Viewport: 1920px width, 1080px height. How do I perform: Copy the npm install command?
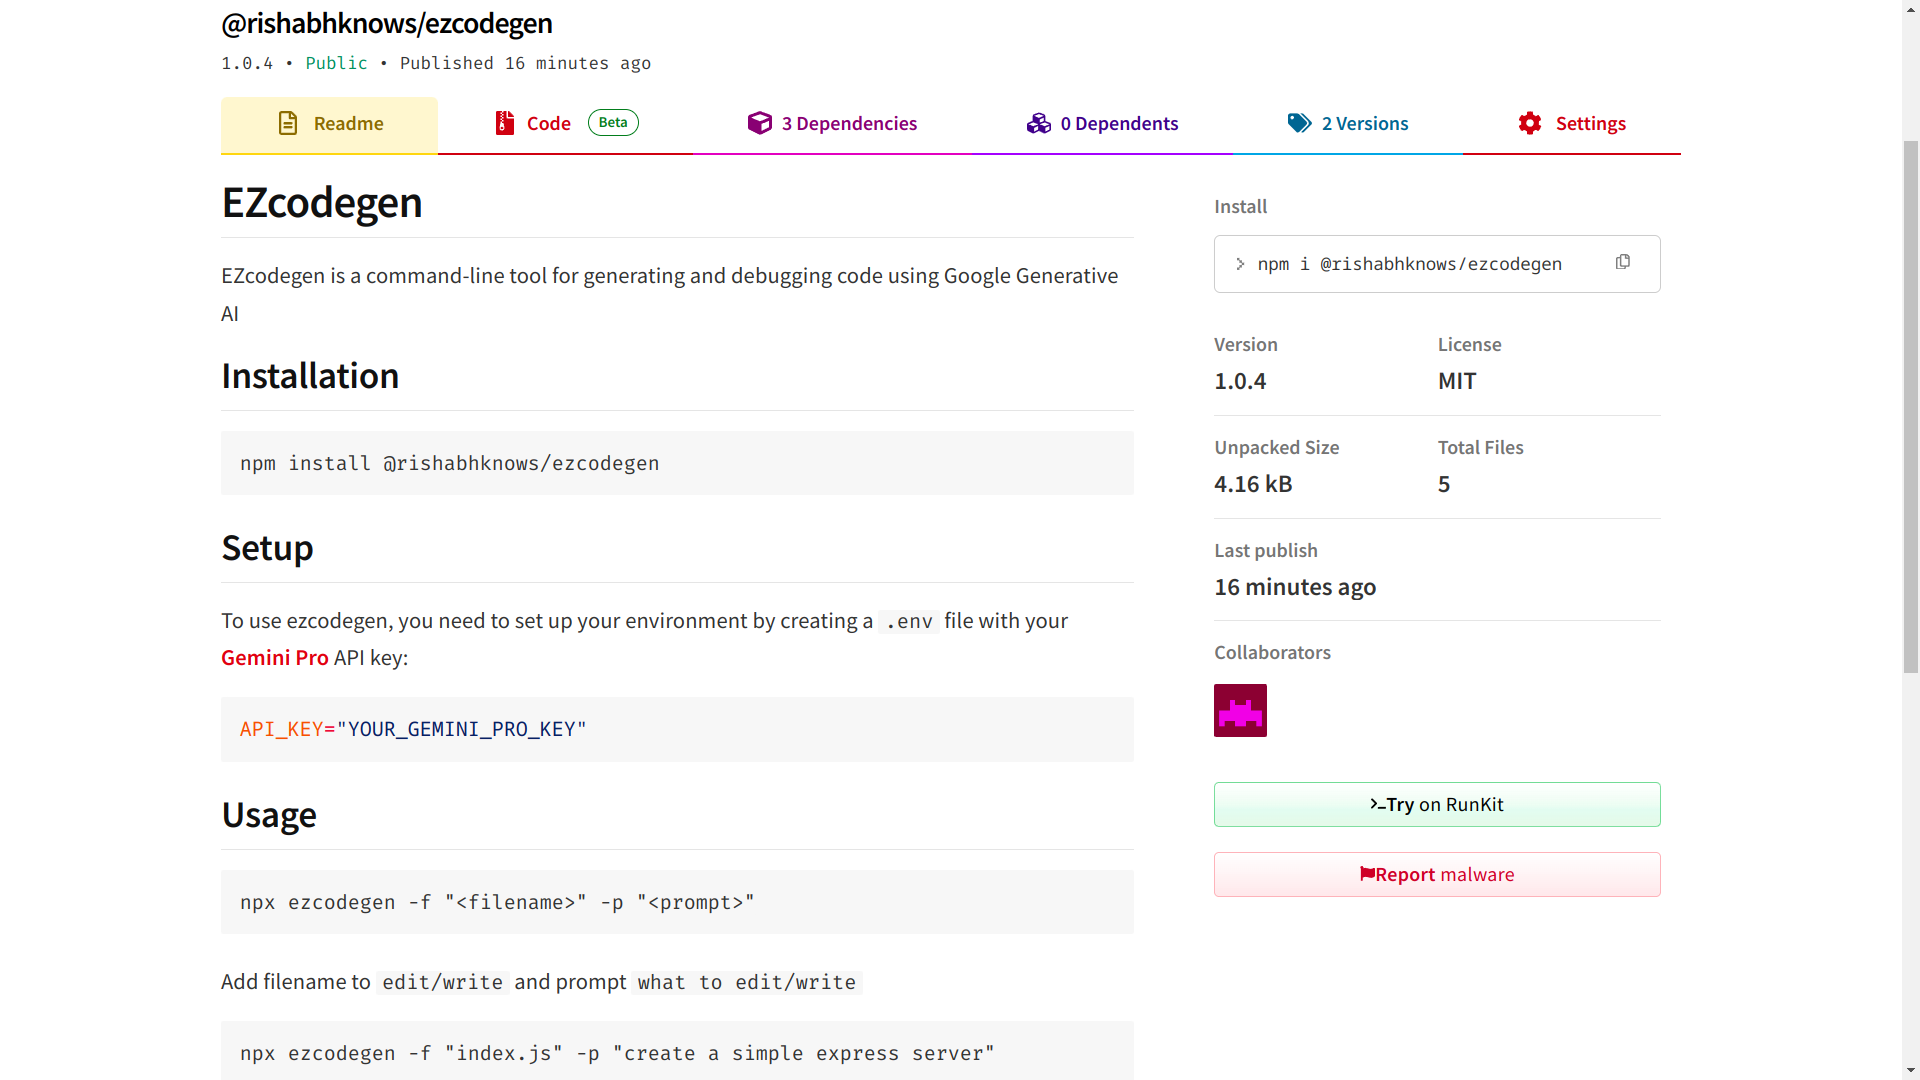click(x=1623, y=262)
